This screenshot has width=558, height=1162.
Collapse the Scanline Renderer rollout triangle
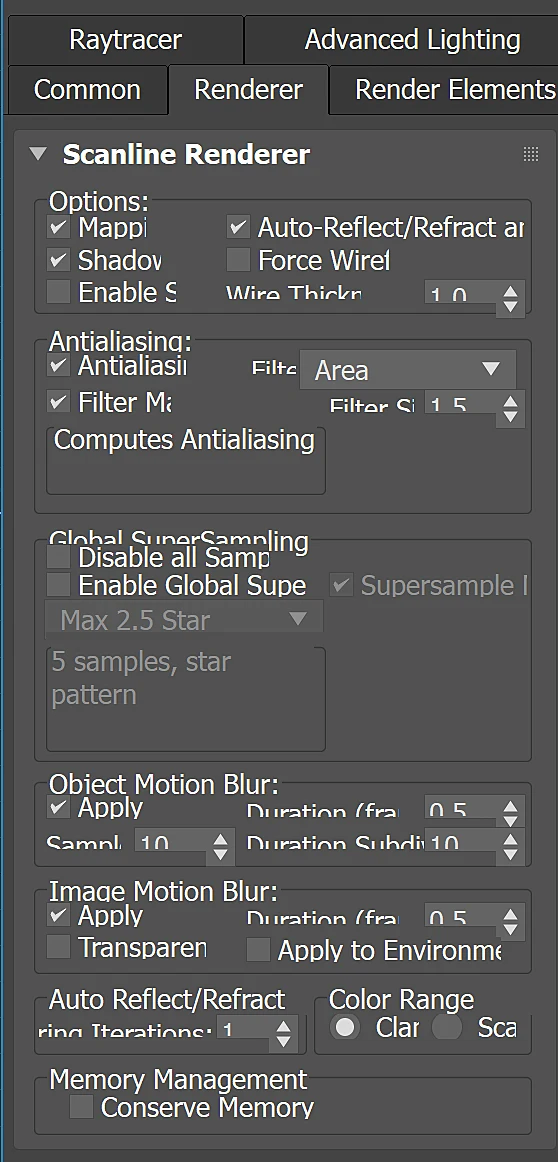[x=38, y=154]
